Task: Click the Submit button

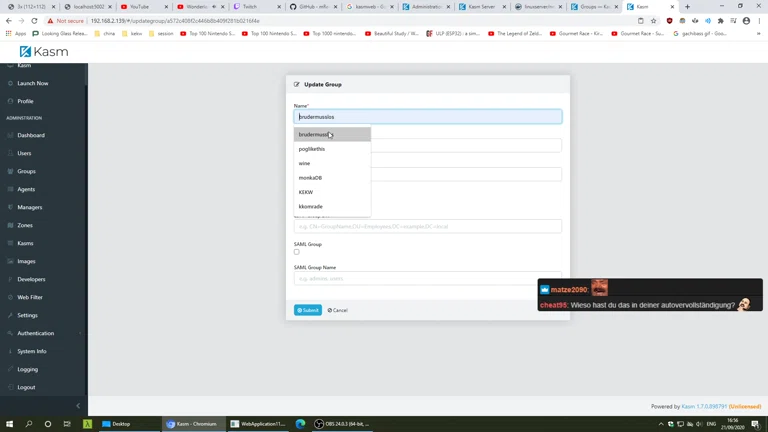Action: (x=308, y=310)
